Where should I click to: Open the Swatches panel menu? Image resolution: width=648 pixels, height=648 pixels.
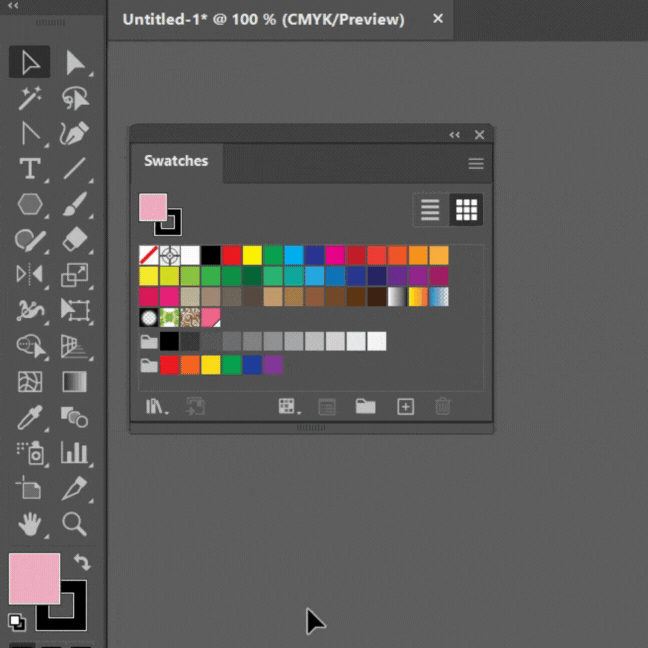tap(476, 163)
